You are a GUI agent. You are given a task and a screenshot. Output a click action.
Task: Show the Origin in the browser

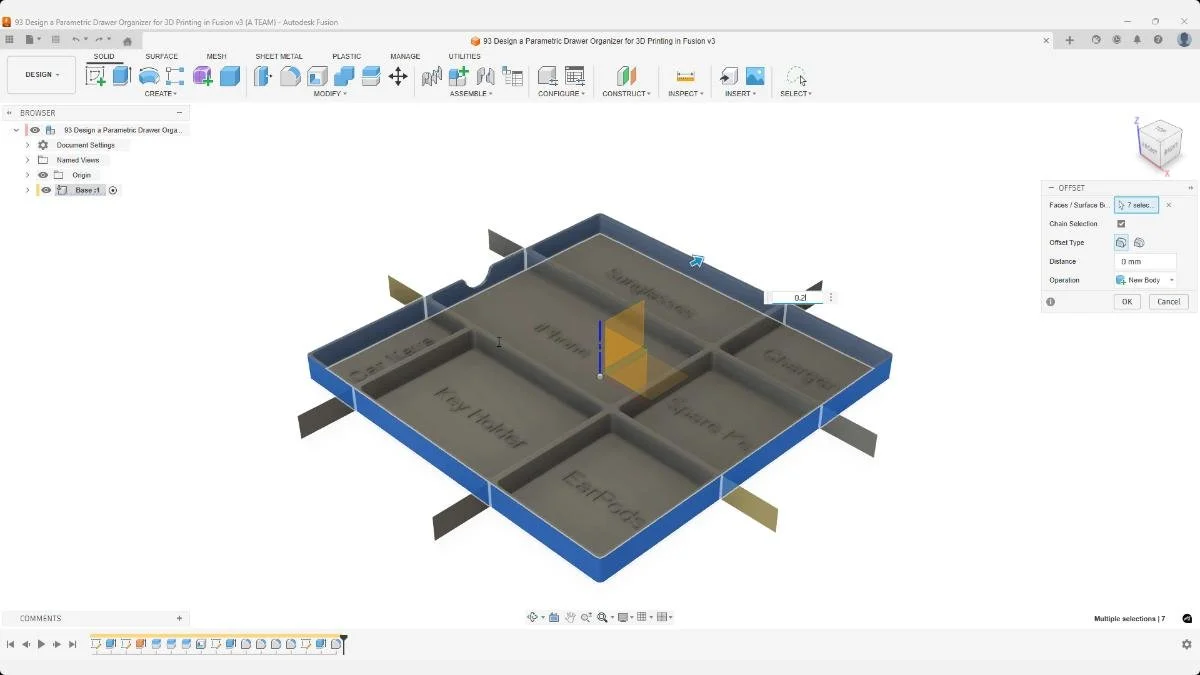tap(42, 174)
